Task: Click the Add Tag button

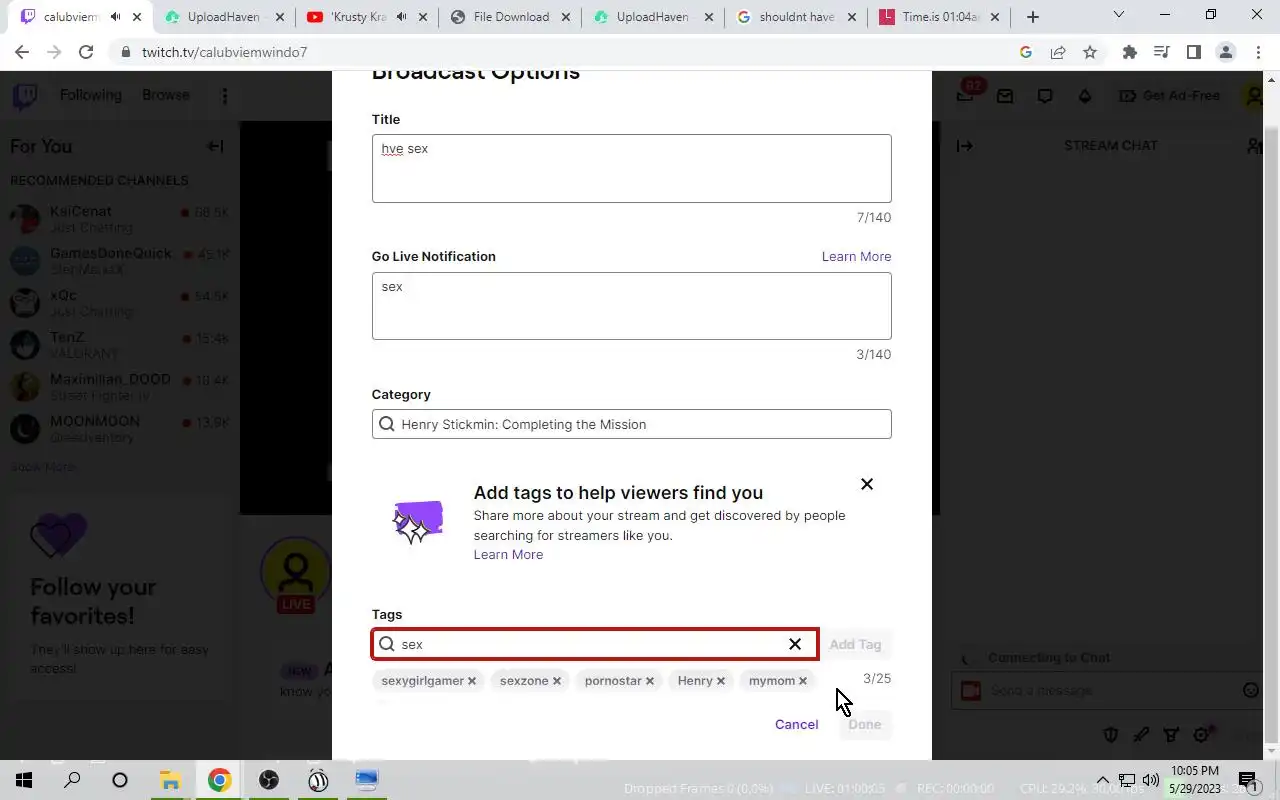Action: [x=855, y=644]
